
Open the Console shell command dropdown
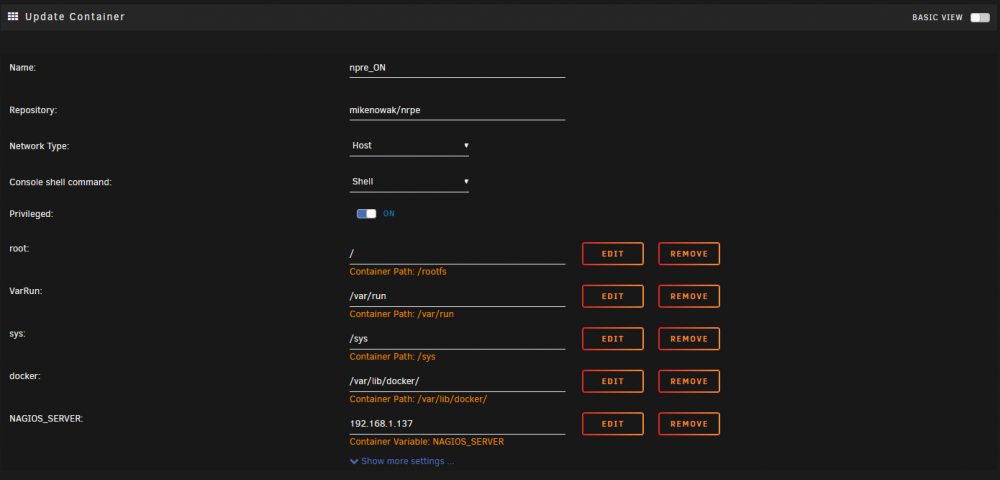pos(409,182)
